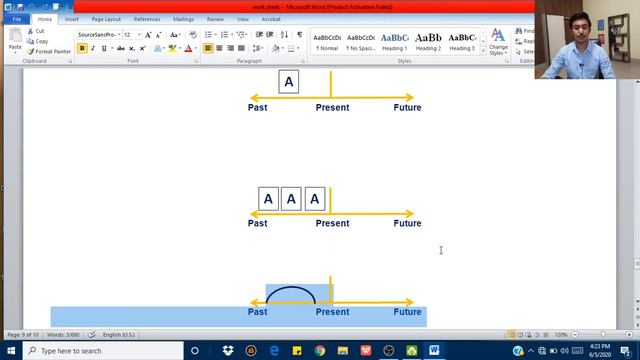This screenshot has height=360, width=640.
Task: Switch to the References tab
Action: tap(147, 19)
